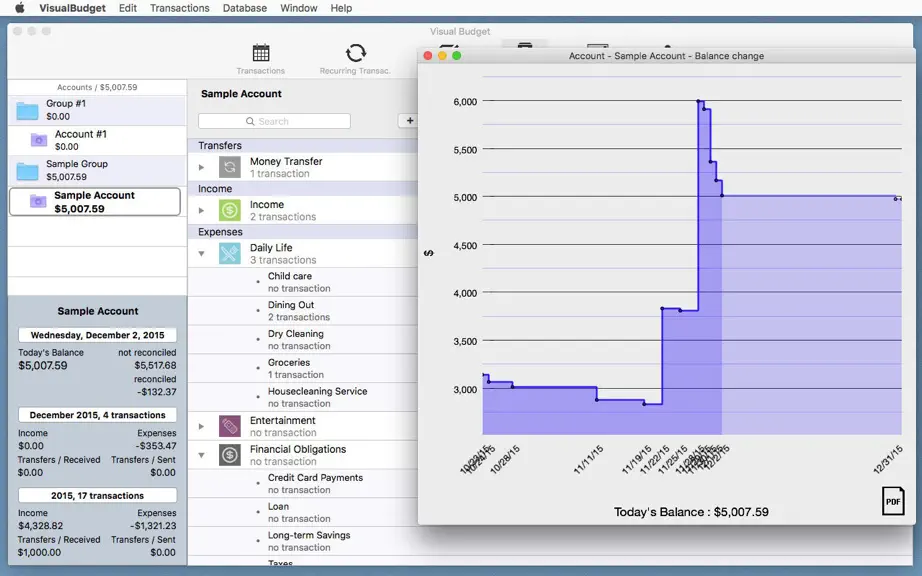The width and height of the screenshot is (922, 576).
Task: Select the Entertainment ticket icon
Action: click(x=229, y=426)
